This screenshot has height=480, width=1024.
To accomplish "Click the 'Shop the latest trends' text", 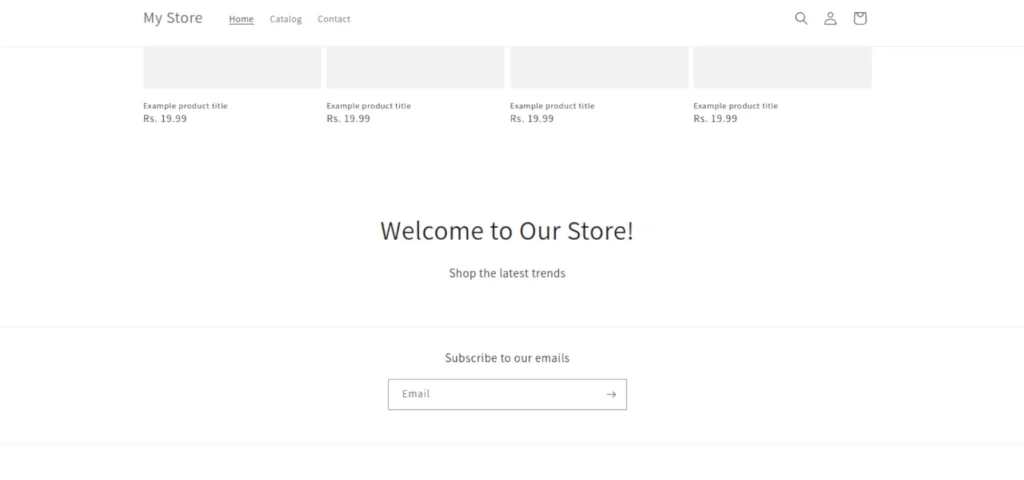I will 507,273.
